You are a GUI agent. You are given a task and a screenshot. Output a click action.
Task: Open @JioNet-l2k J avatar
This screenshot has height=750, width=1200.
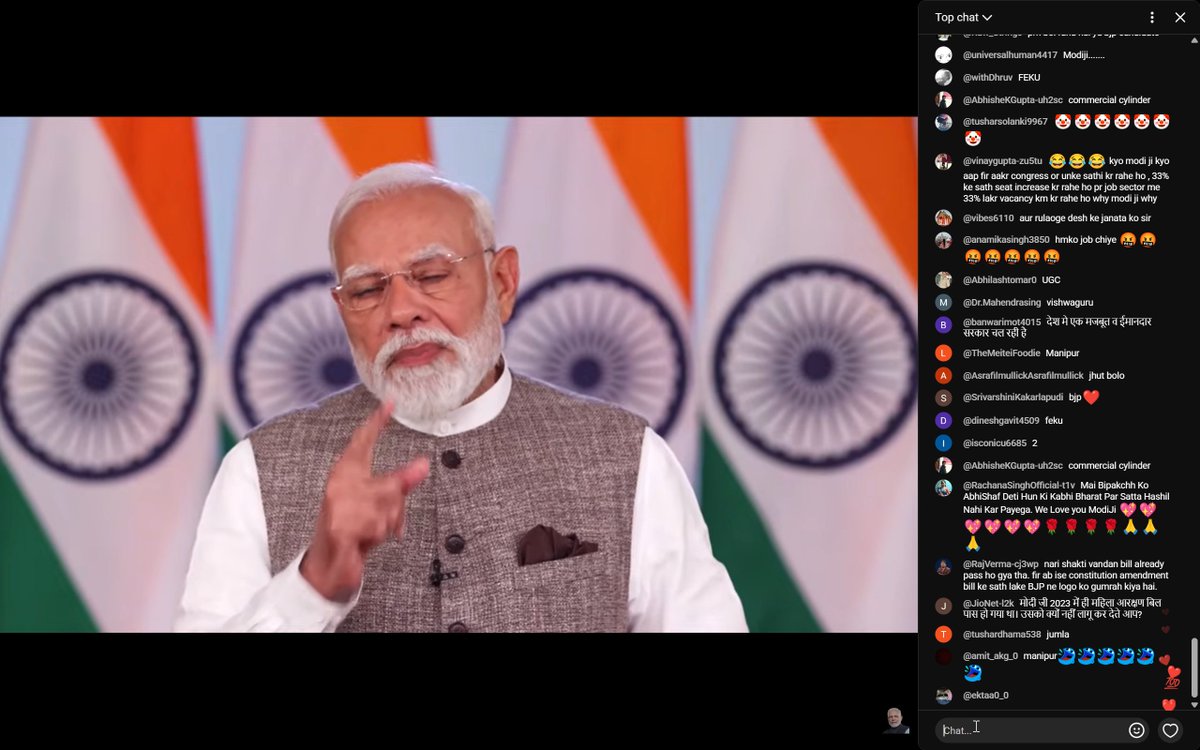pyautogui.click(x=943, y=606)
